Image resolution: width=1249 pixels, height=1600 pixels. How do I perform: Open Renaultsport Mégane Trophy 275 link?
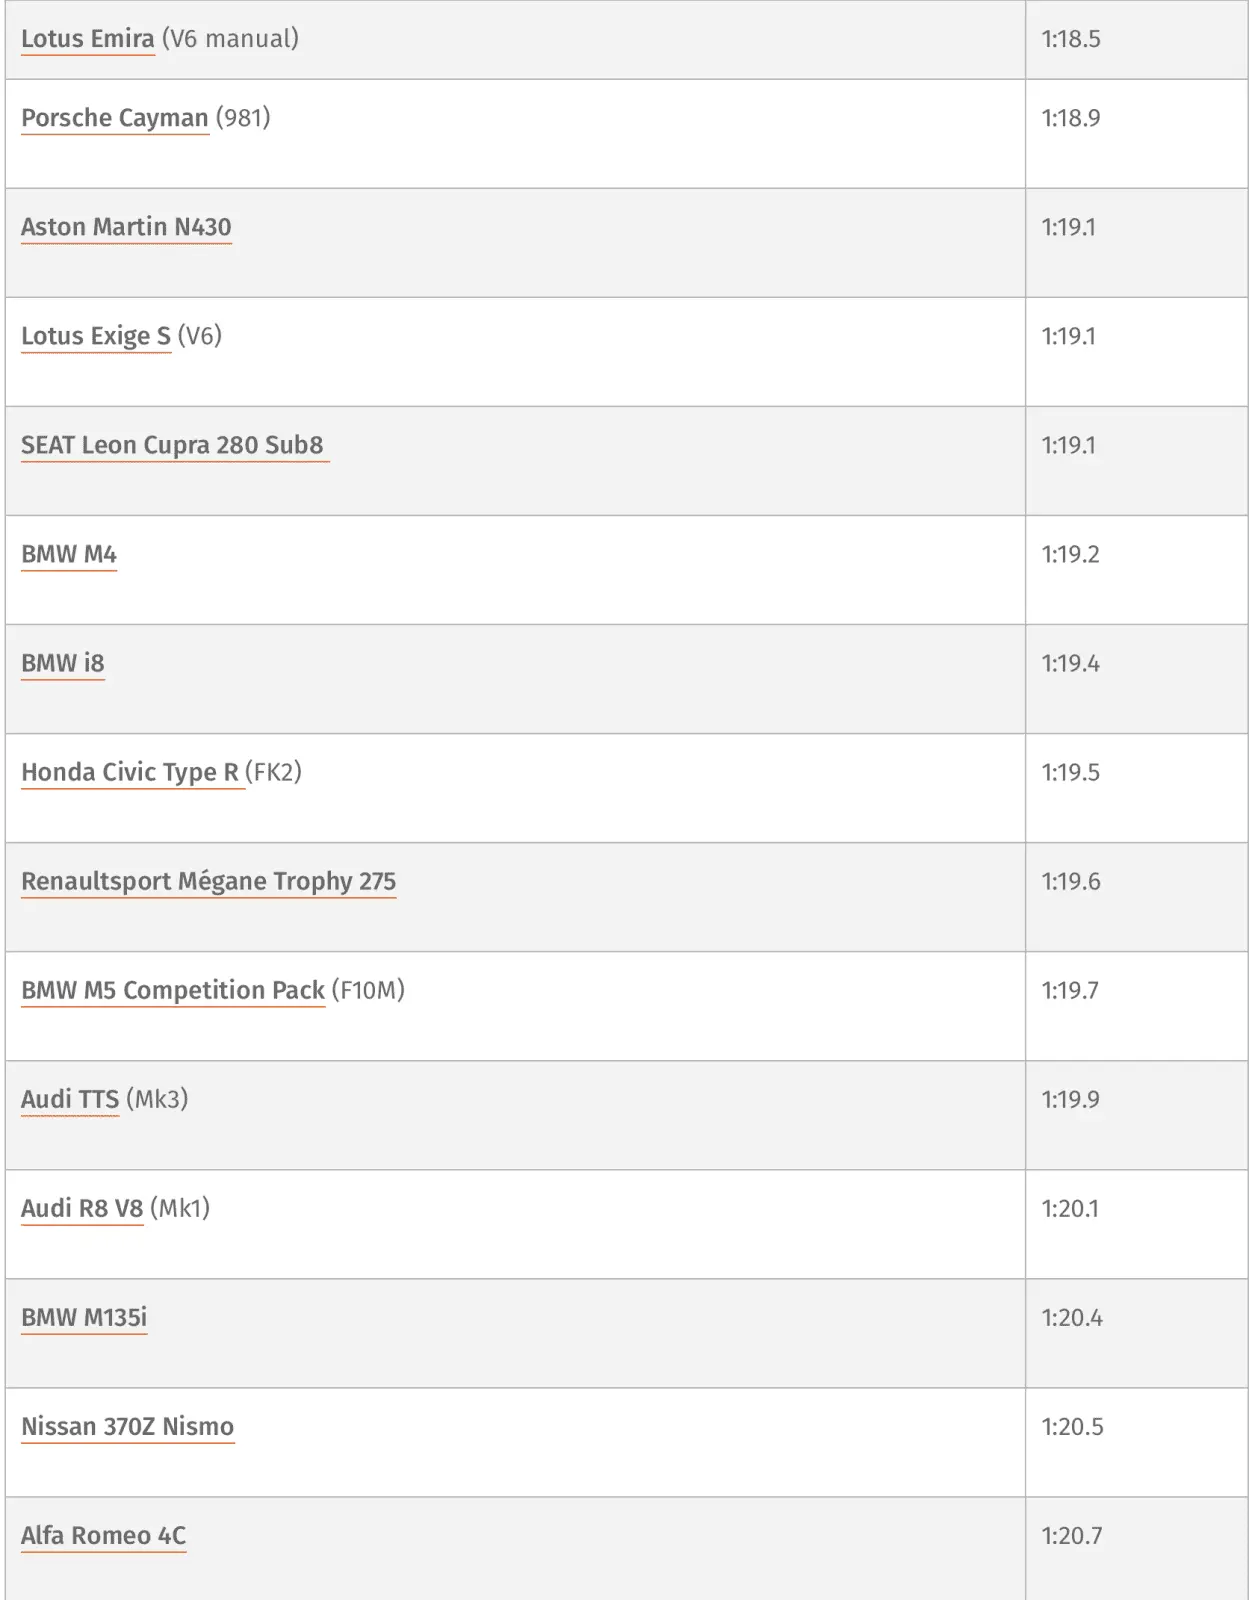(x=208, y=881)
